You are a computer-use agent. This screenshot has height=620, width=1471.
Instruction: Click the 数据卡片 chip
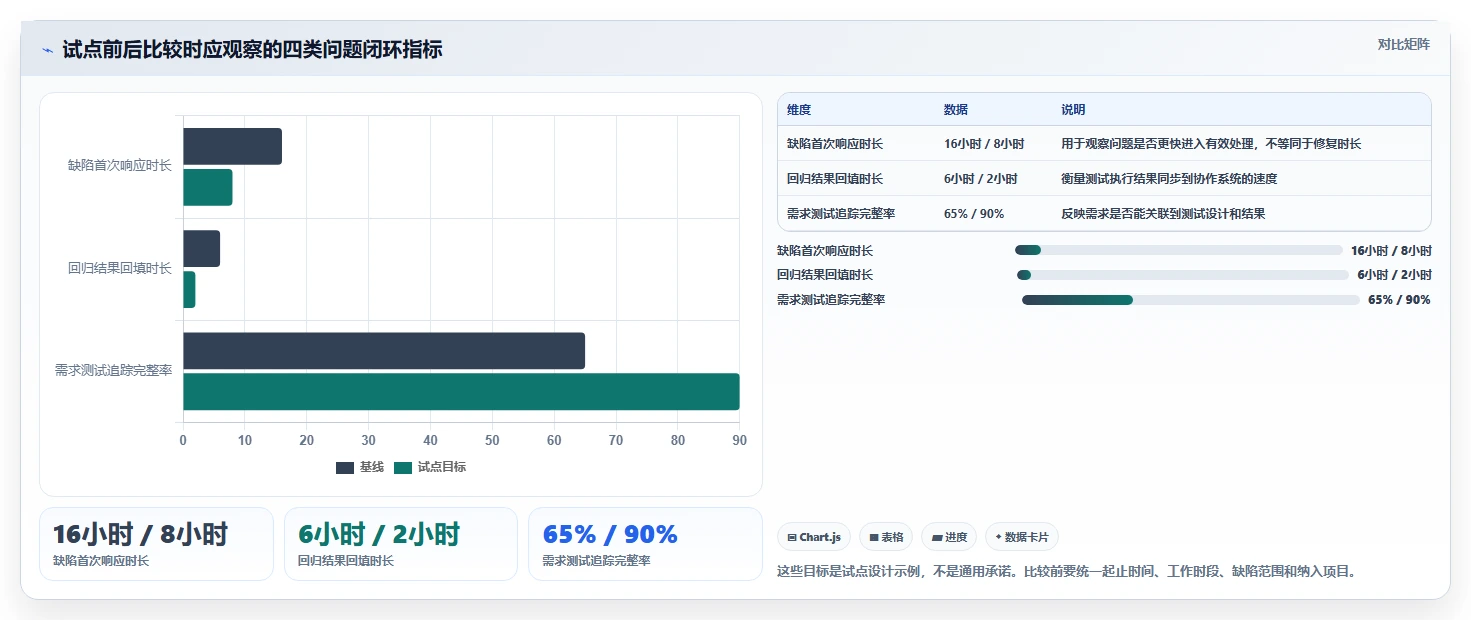coord(1022,537)
